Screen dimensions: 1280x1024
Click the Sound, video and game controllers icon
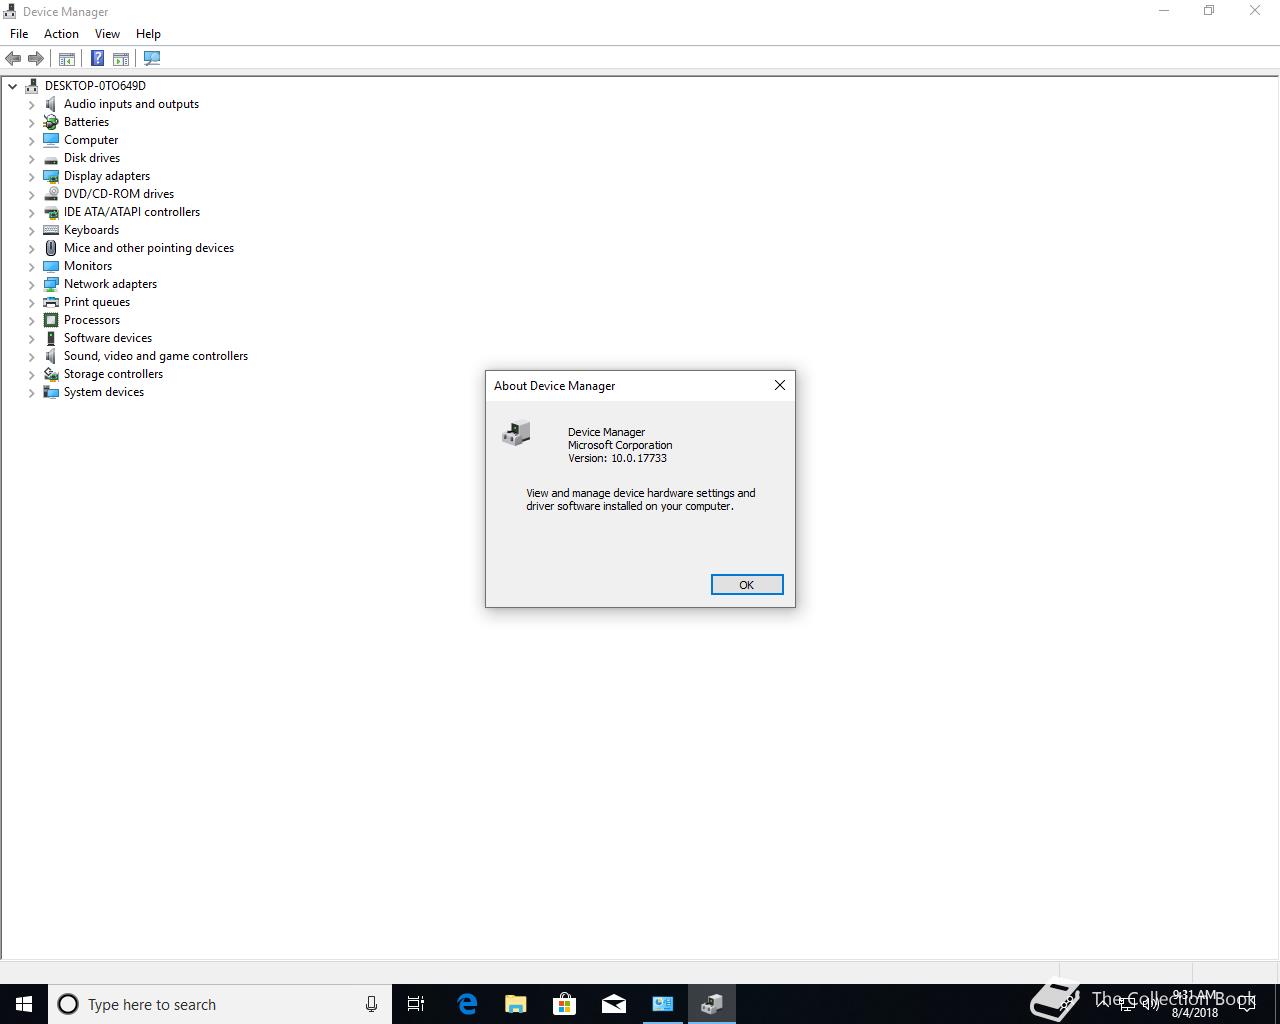(51, 356)
